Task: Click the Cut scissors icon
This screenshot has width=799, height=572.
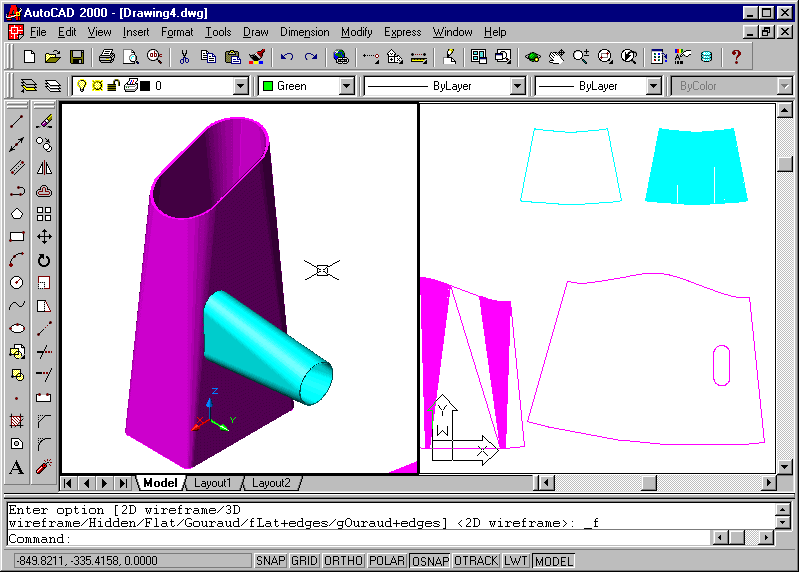Action: 184,57
